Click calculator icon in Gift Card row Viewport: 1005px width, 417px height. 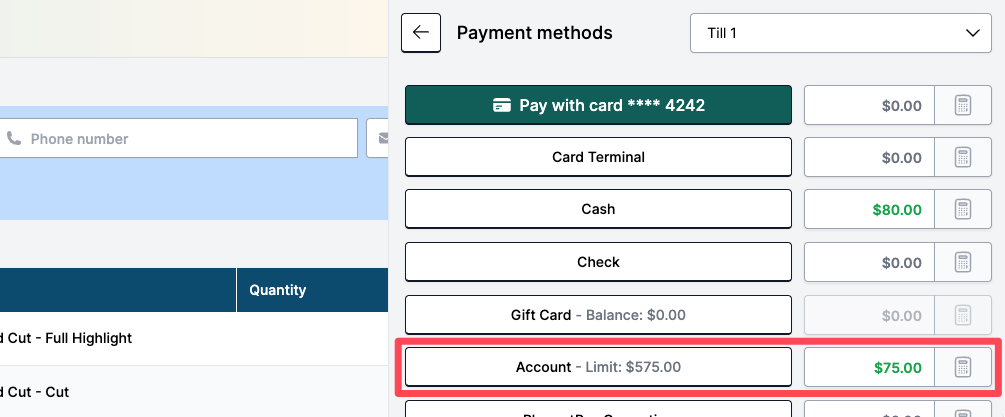pos(962,315)
